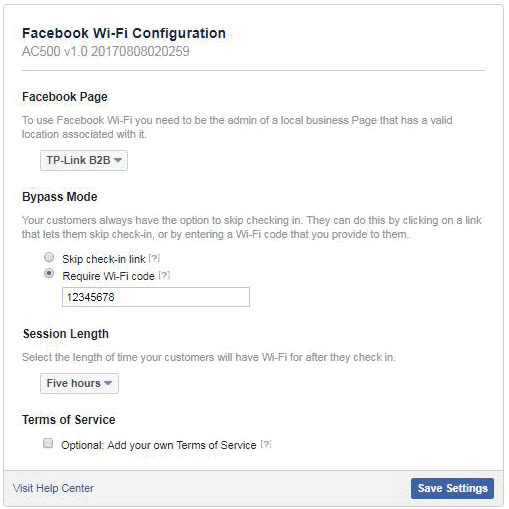The image size is (509, 509).
Task: Expand the Five hours session length dropdown
Action: [79, 383]
